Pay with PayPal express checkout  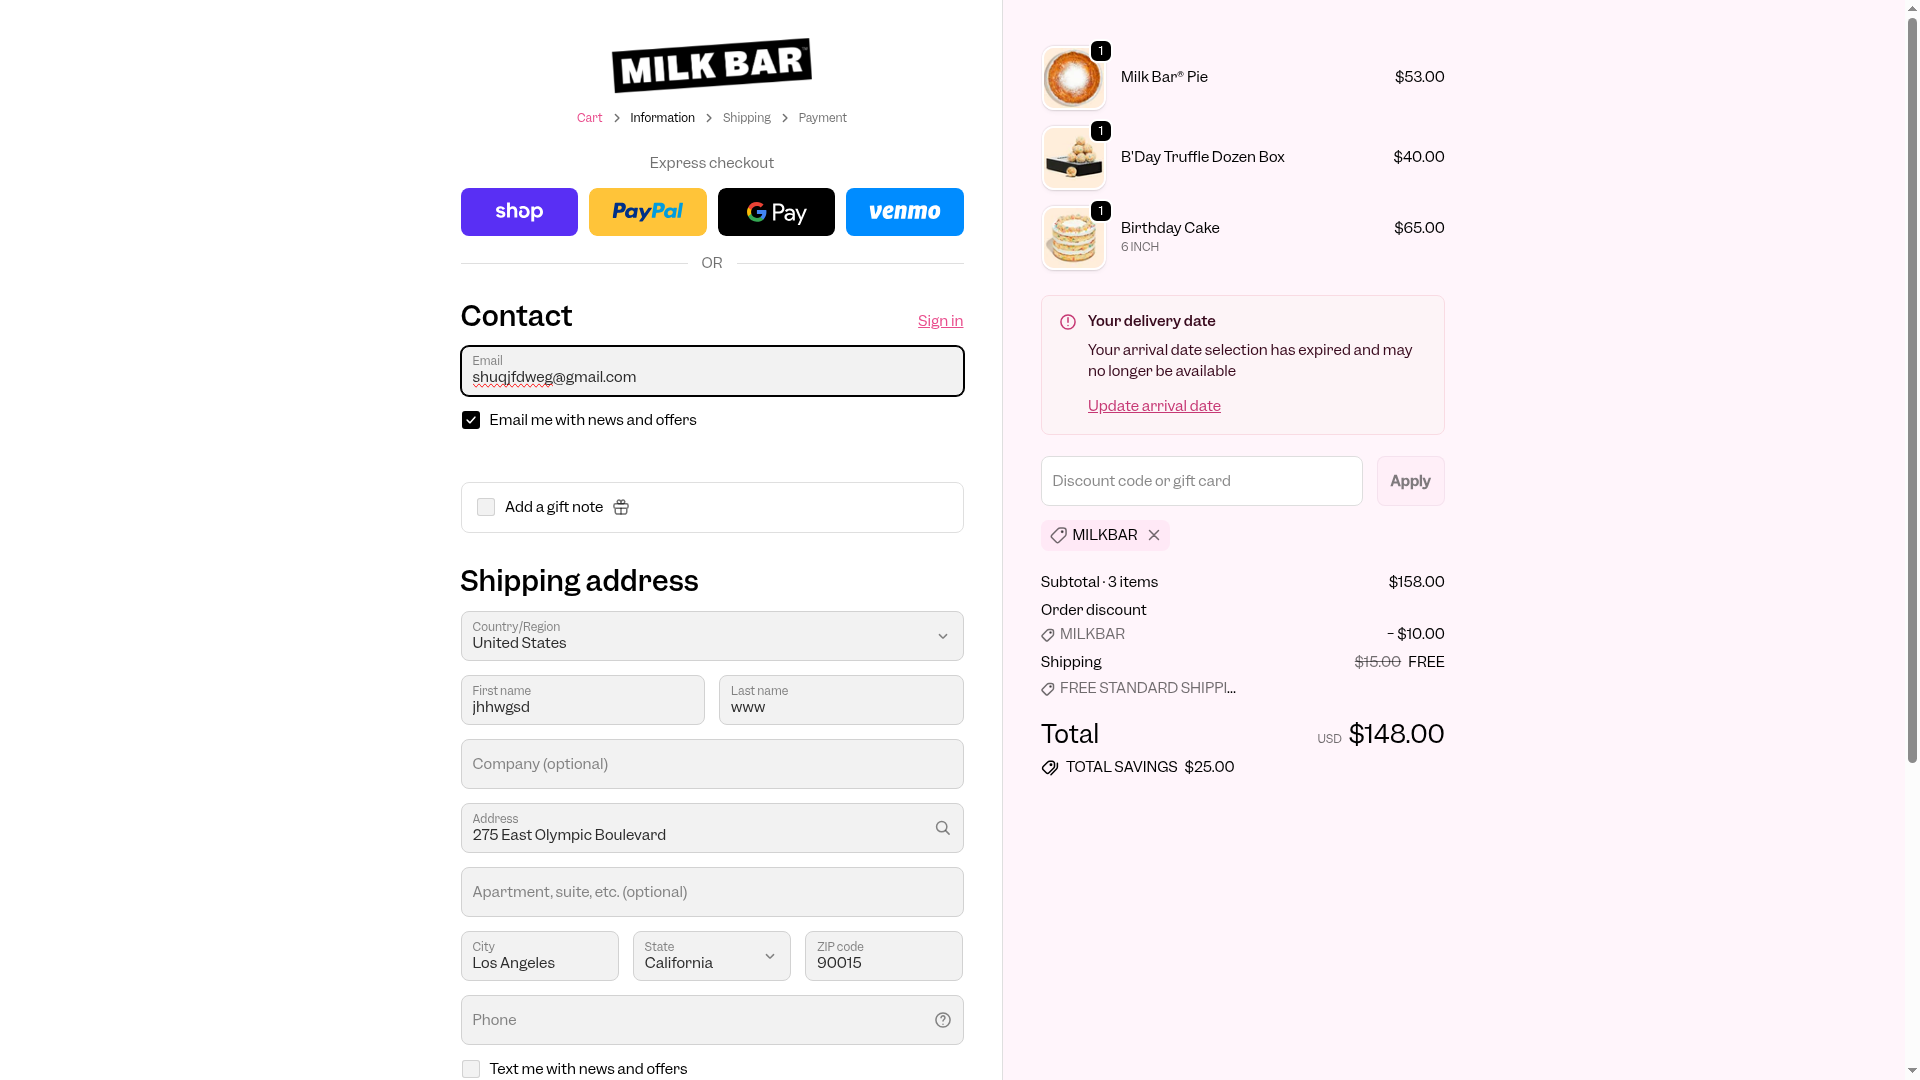pos(647,212)
